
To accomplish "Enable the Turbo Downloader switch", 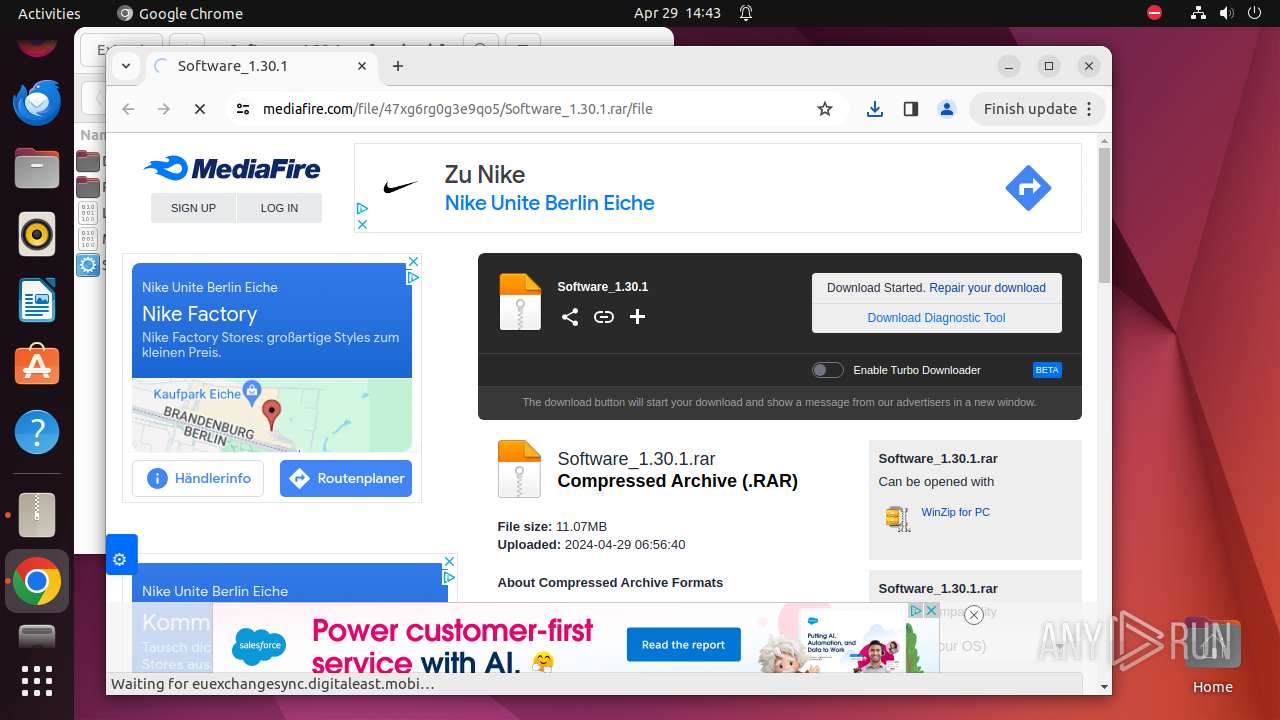I will click(x=827, y=370).
